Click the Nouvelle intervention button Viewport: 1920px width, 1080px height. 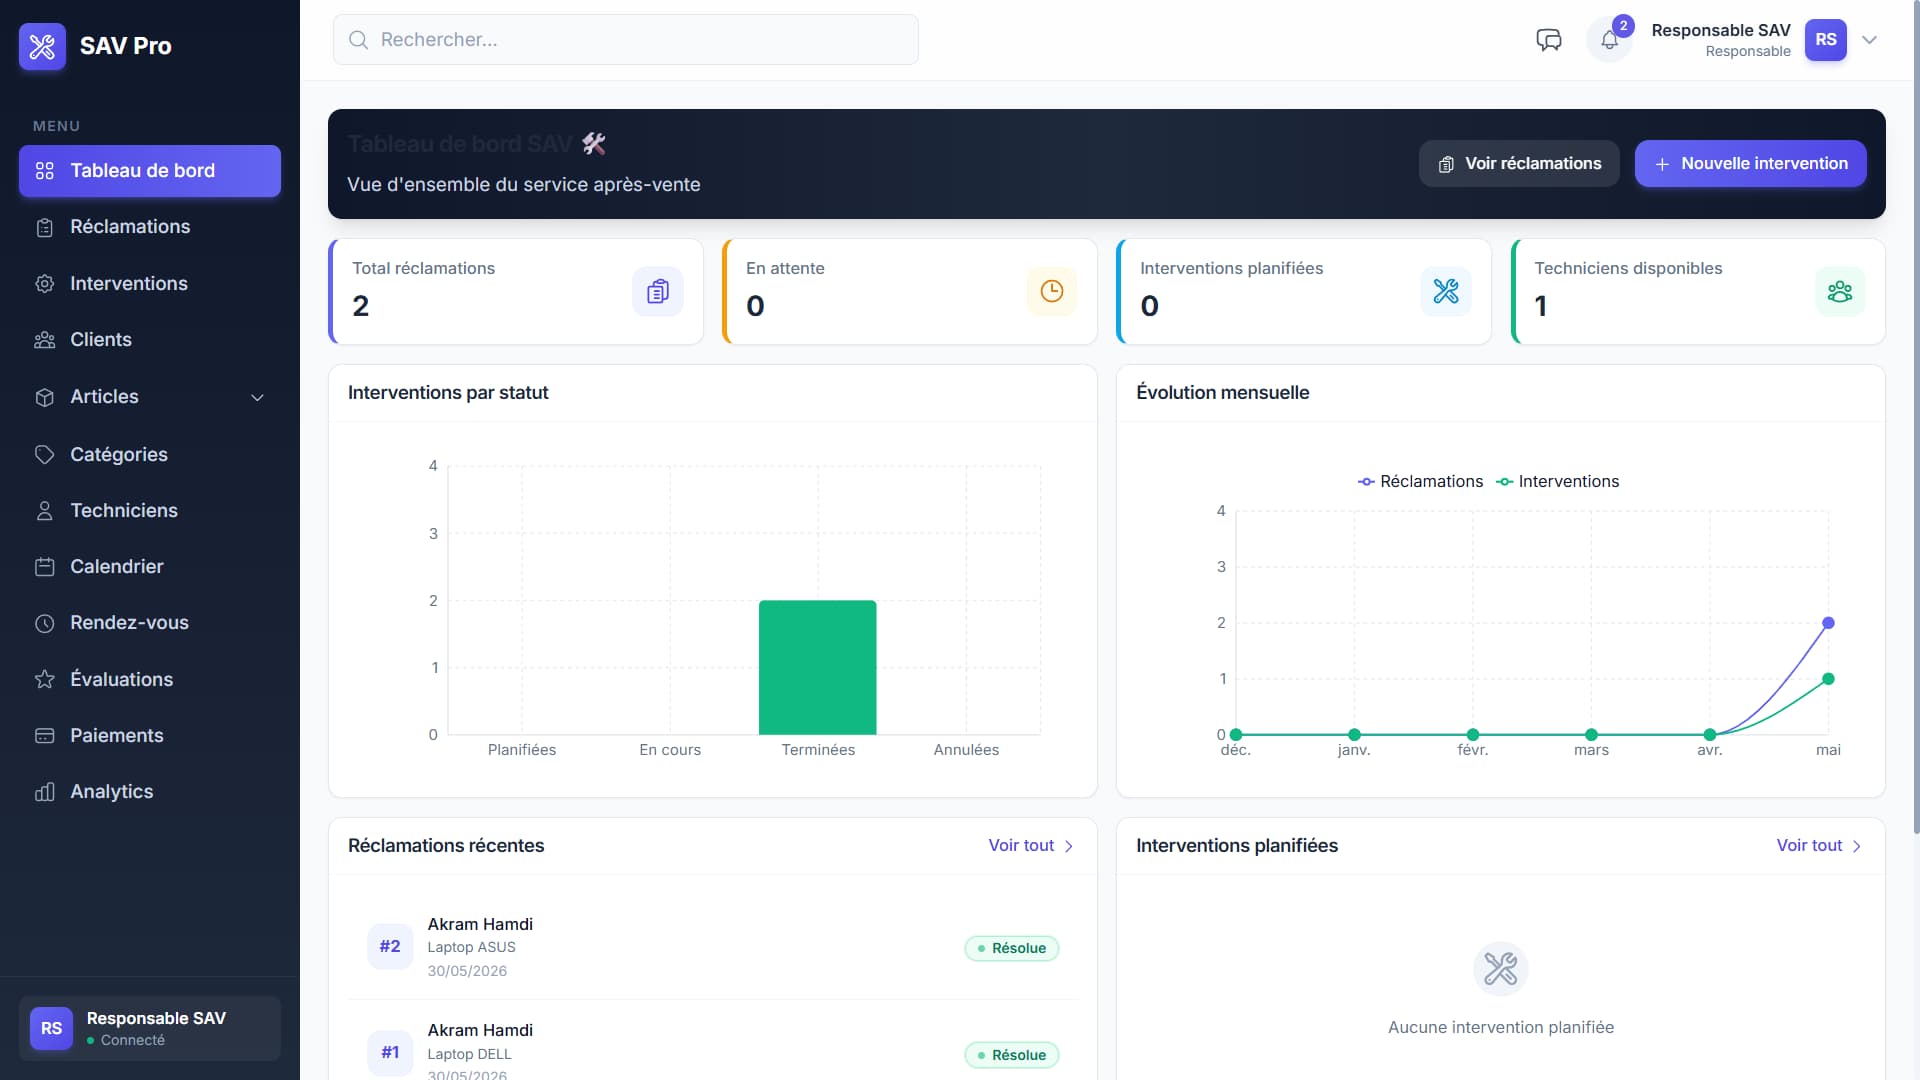pos(1750,164)
